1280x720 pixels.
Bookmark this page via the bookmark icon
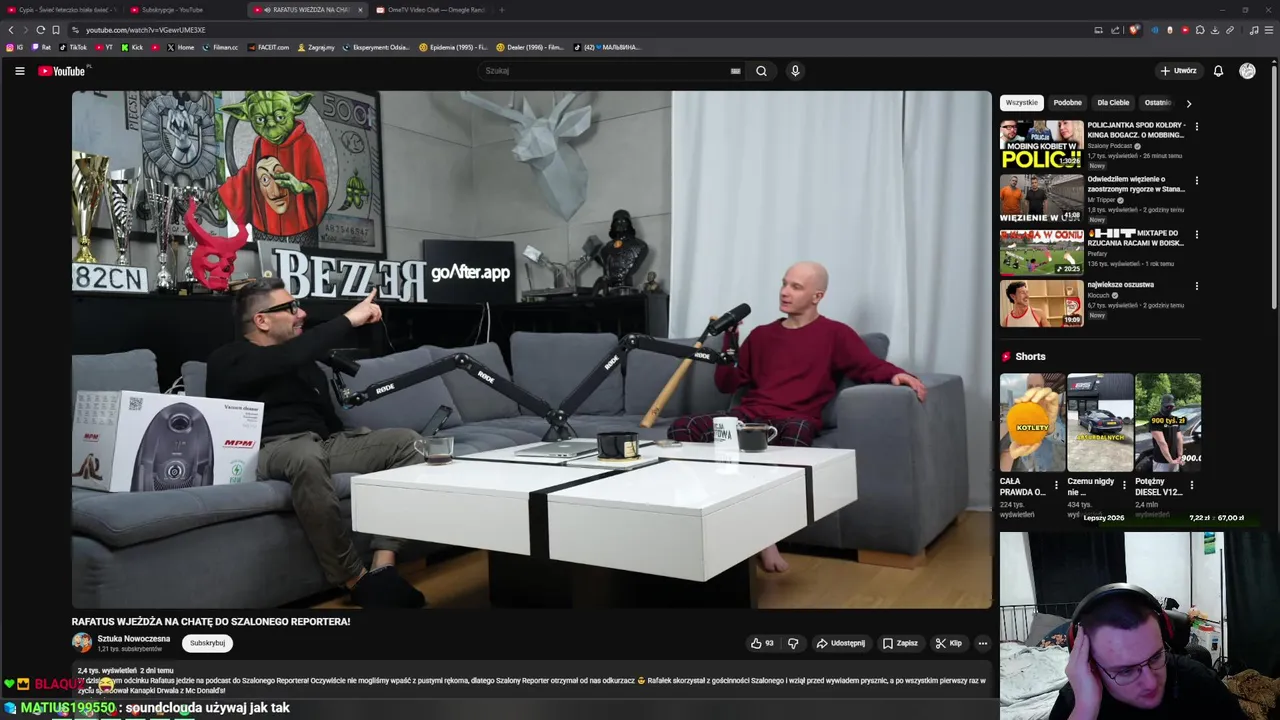pos(56,30)
